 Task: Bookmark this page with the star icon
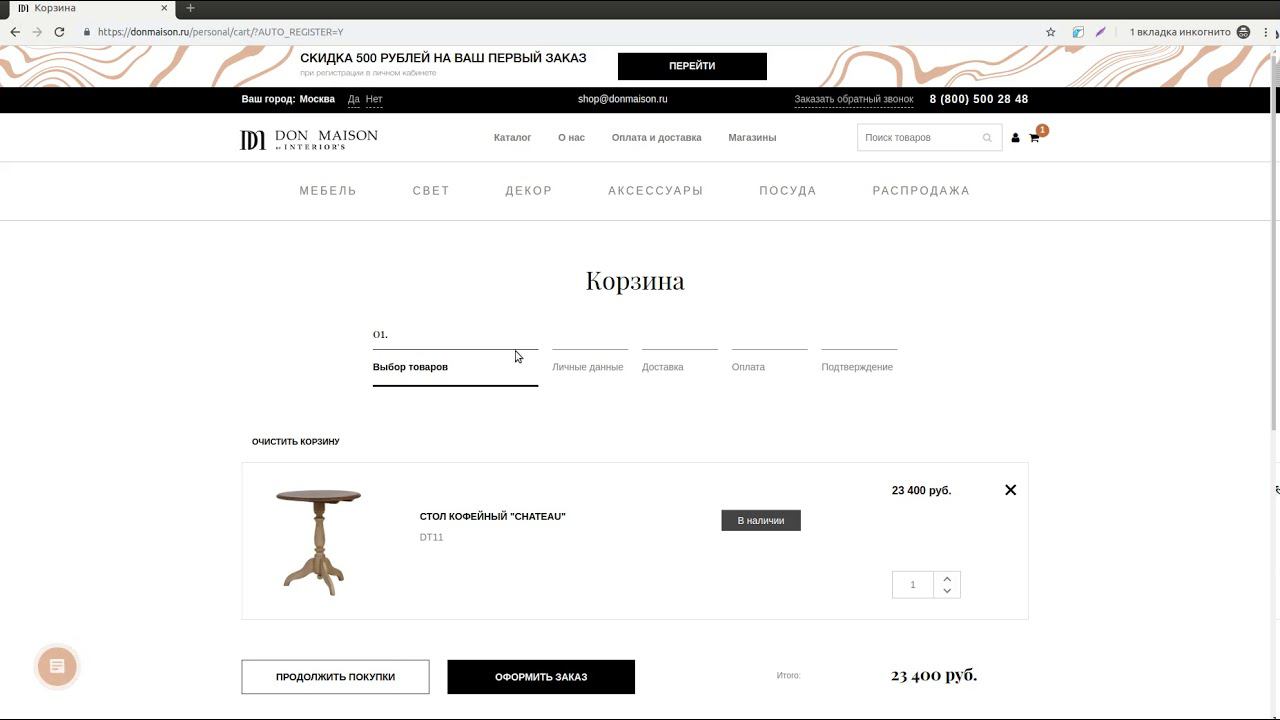pyautogui.click(x=1051, y=32)
